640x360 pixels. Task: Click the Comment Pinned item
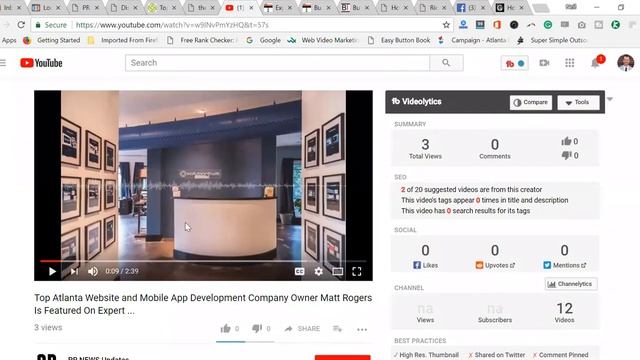(x=560, y=355)
